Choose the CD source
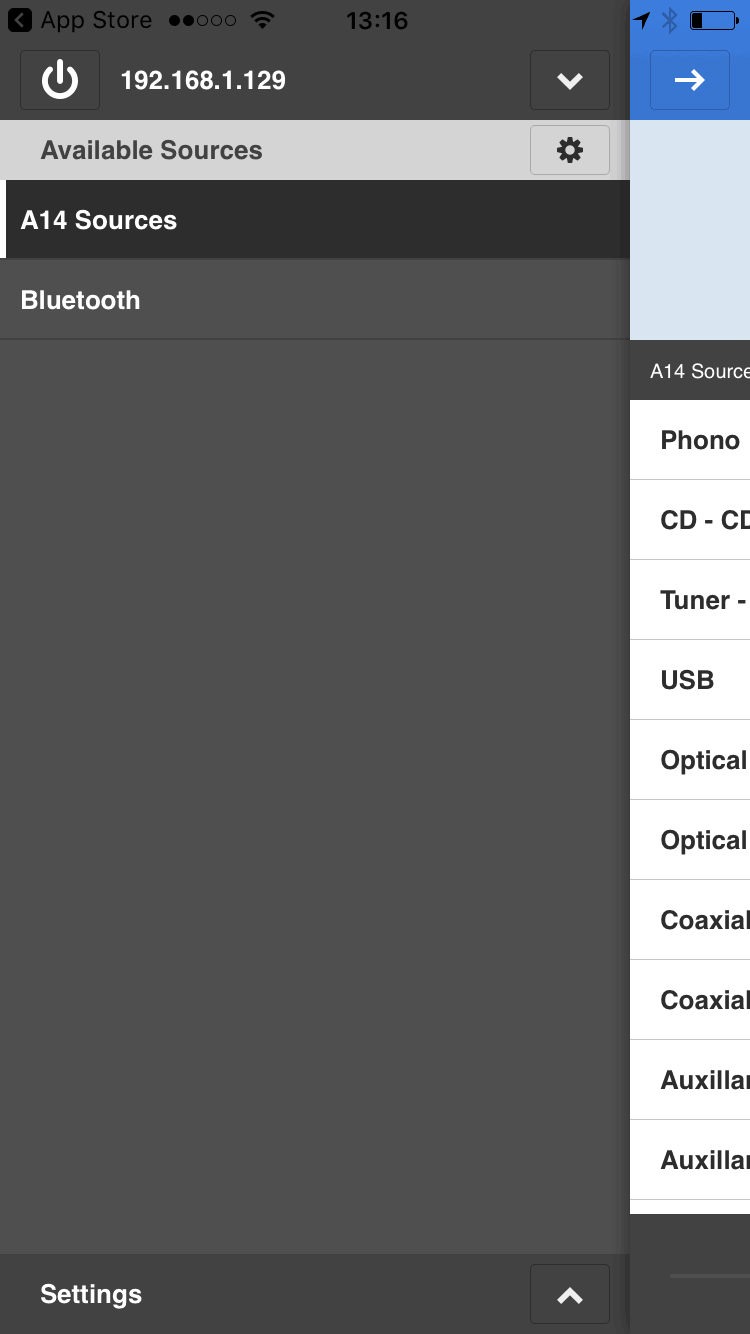Viewport: 750px width, 1334px height. tap(690, 520)
